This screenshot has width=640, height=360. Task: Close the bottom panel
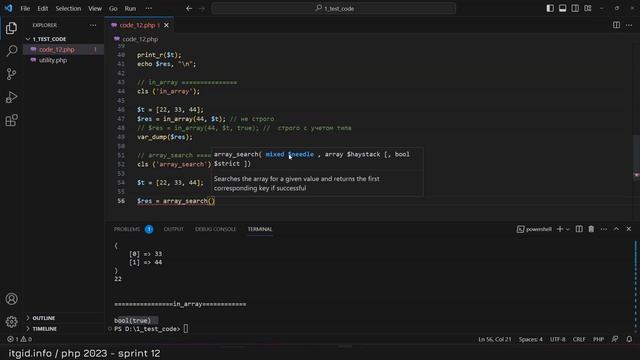point(629,229)
